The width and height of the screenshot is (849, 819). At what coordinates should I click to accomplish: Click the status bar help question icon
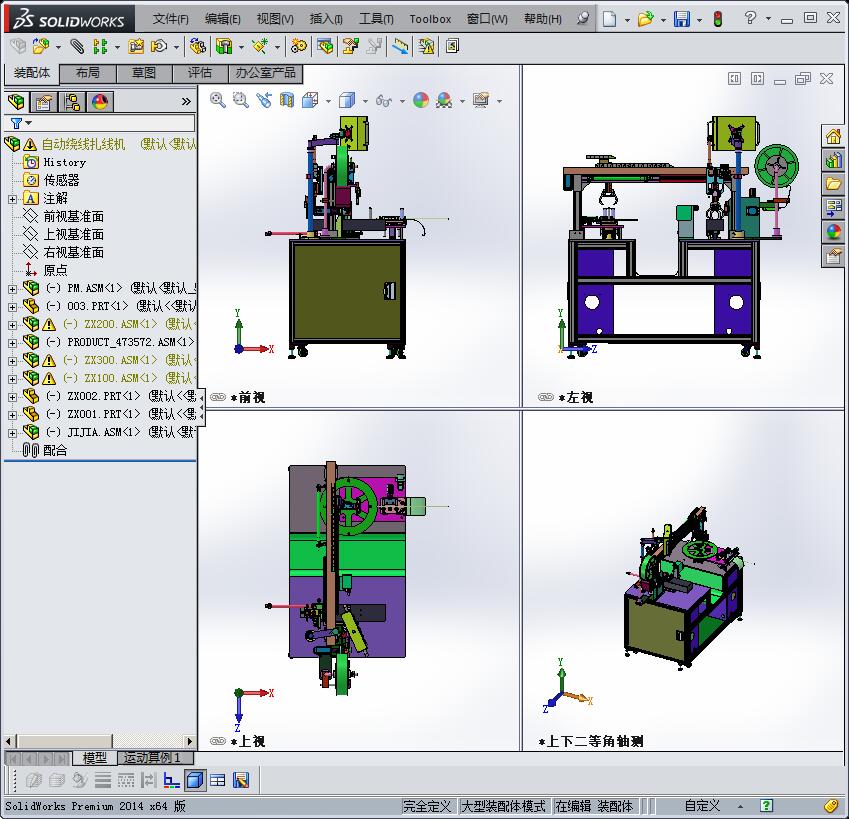click(767, 805)
